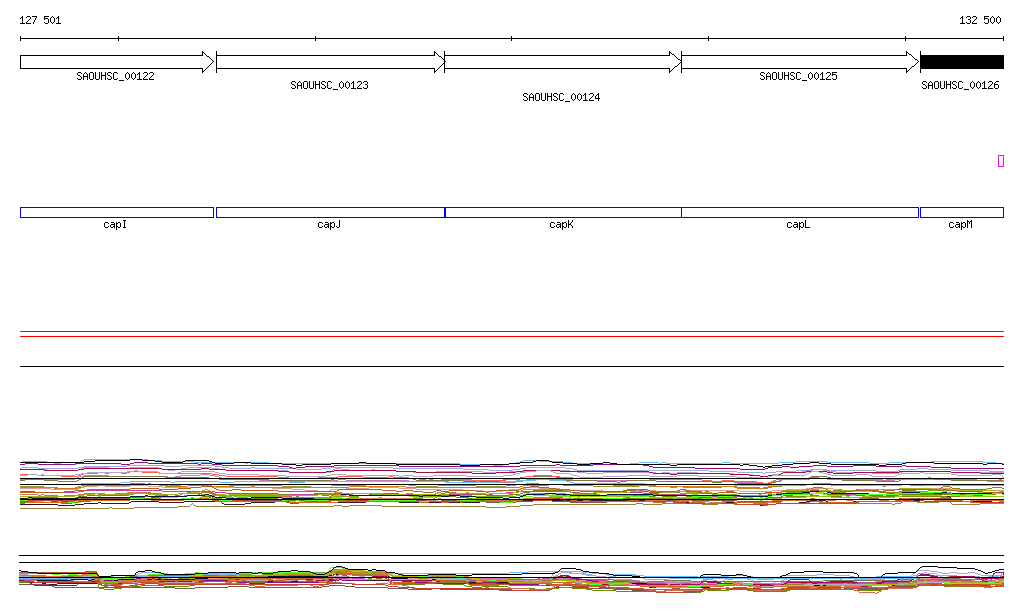Click the SAOUHSC_00123 text label
1024x611 pixels.
click(329, 86)
